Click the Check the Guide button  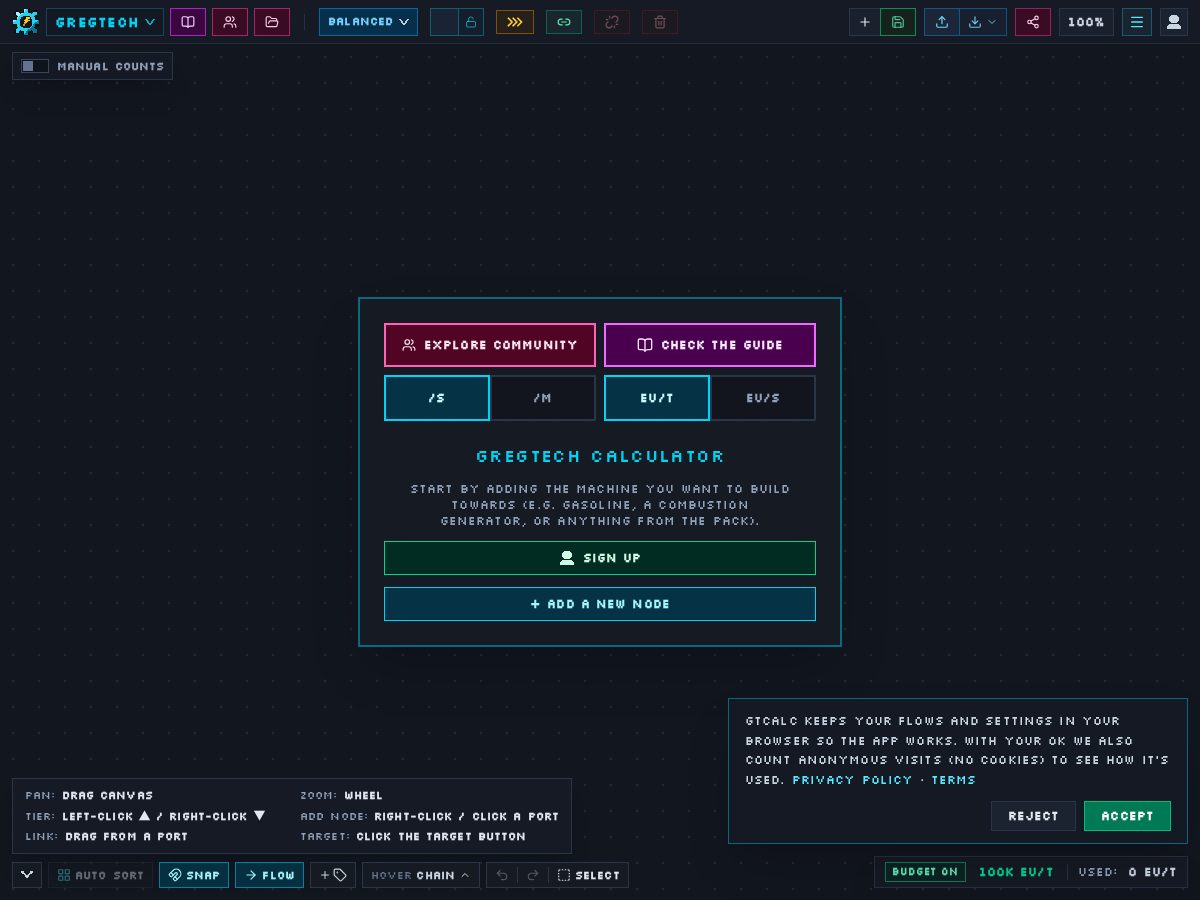coord(710,345)
